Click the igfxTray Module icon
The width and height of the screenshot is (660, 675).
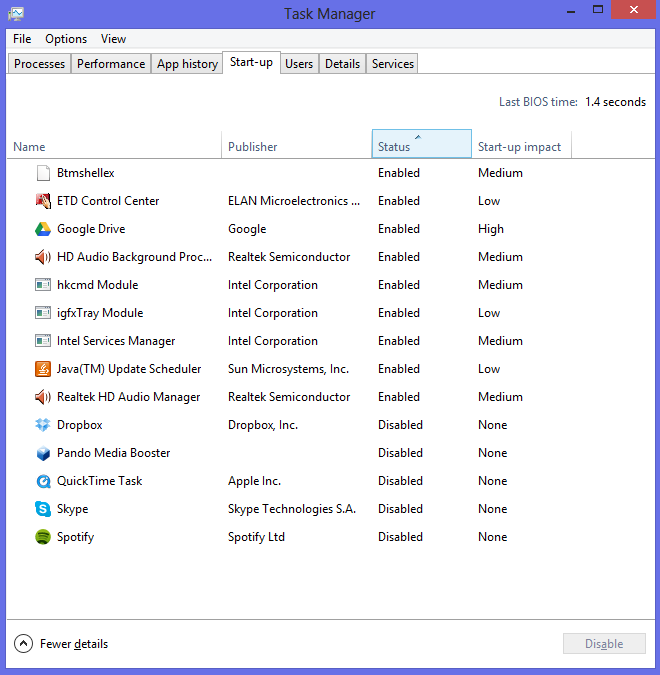[43, 313]
